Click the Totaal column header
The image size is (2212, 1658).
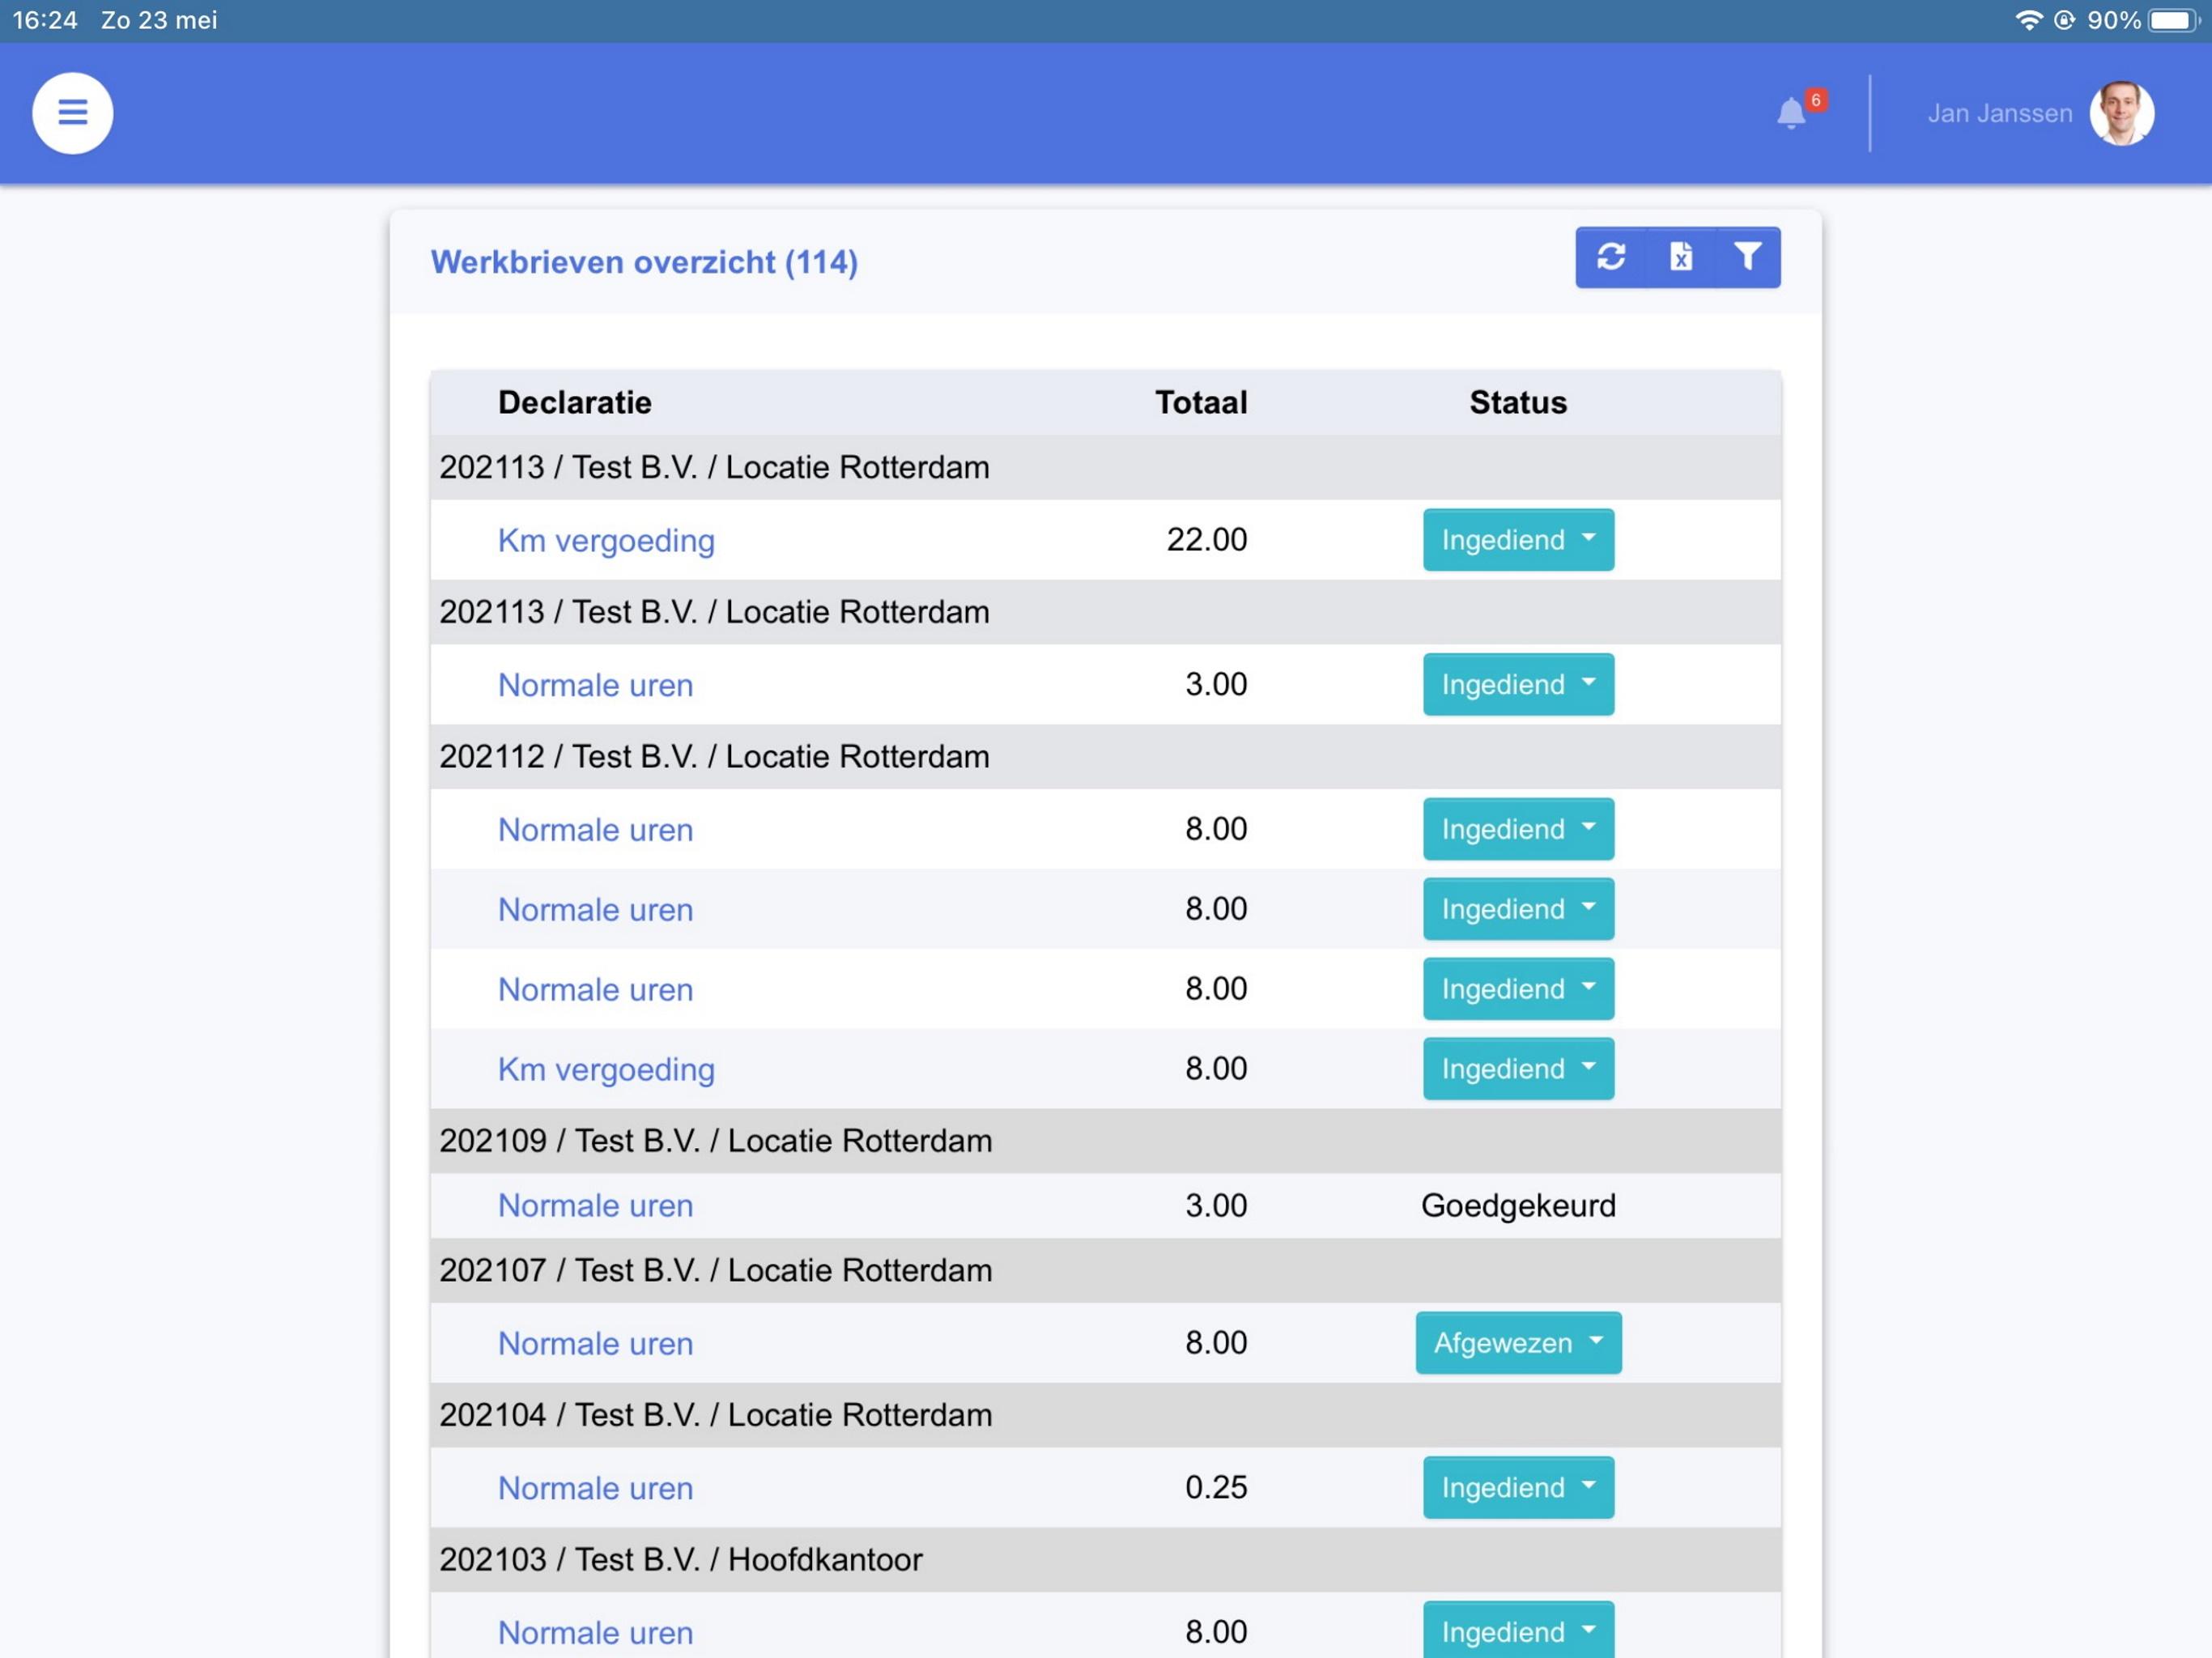[1201, 402]
